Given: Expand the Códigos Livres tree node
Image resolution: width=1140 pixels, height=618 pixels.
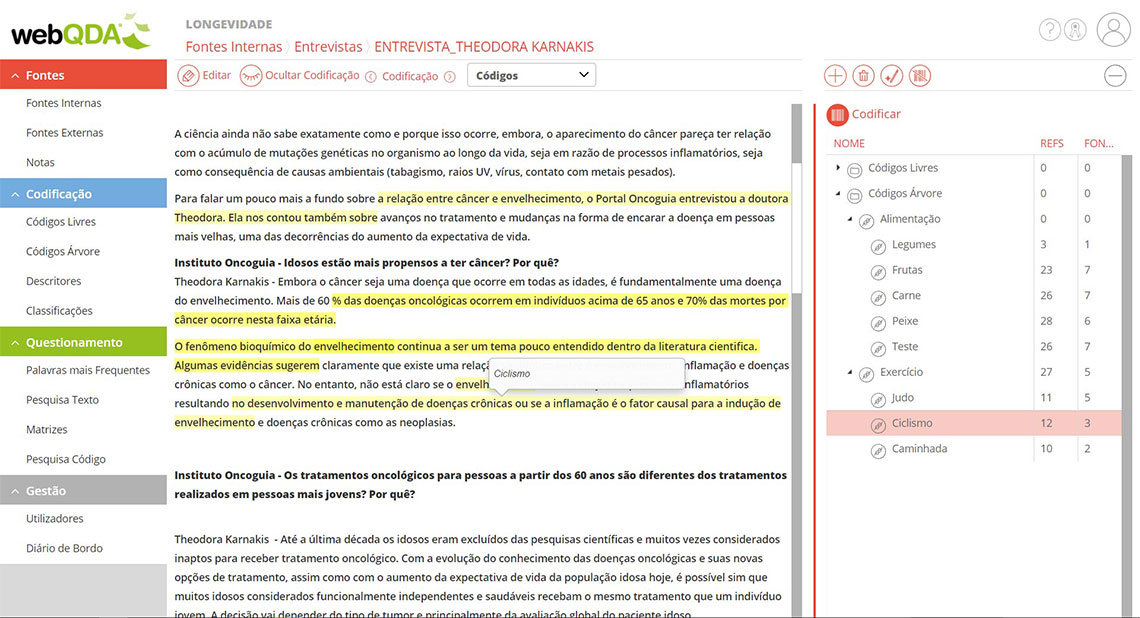Looking at the screenshot, I should coord(838,168).
